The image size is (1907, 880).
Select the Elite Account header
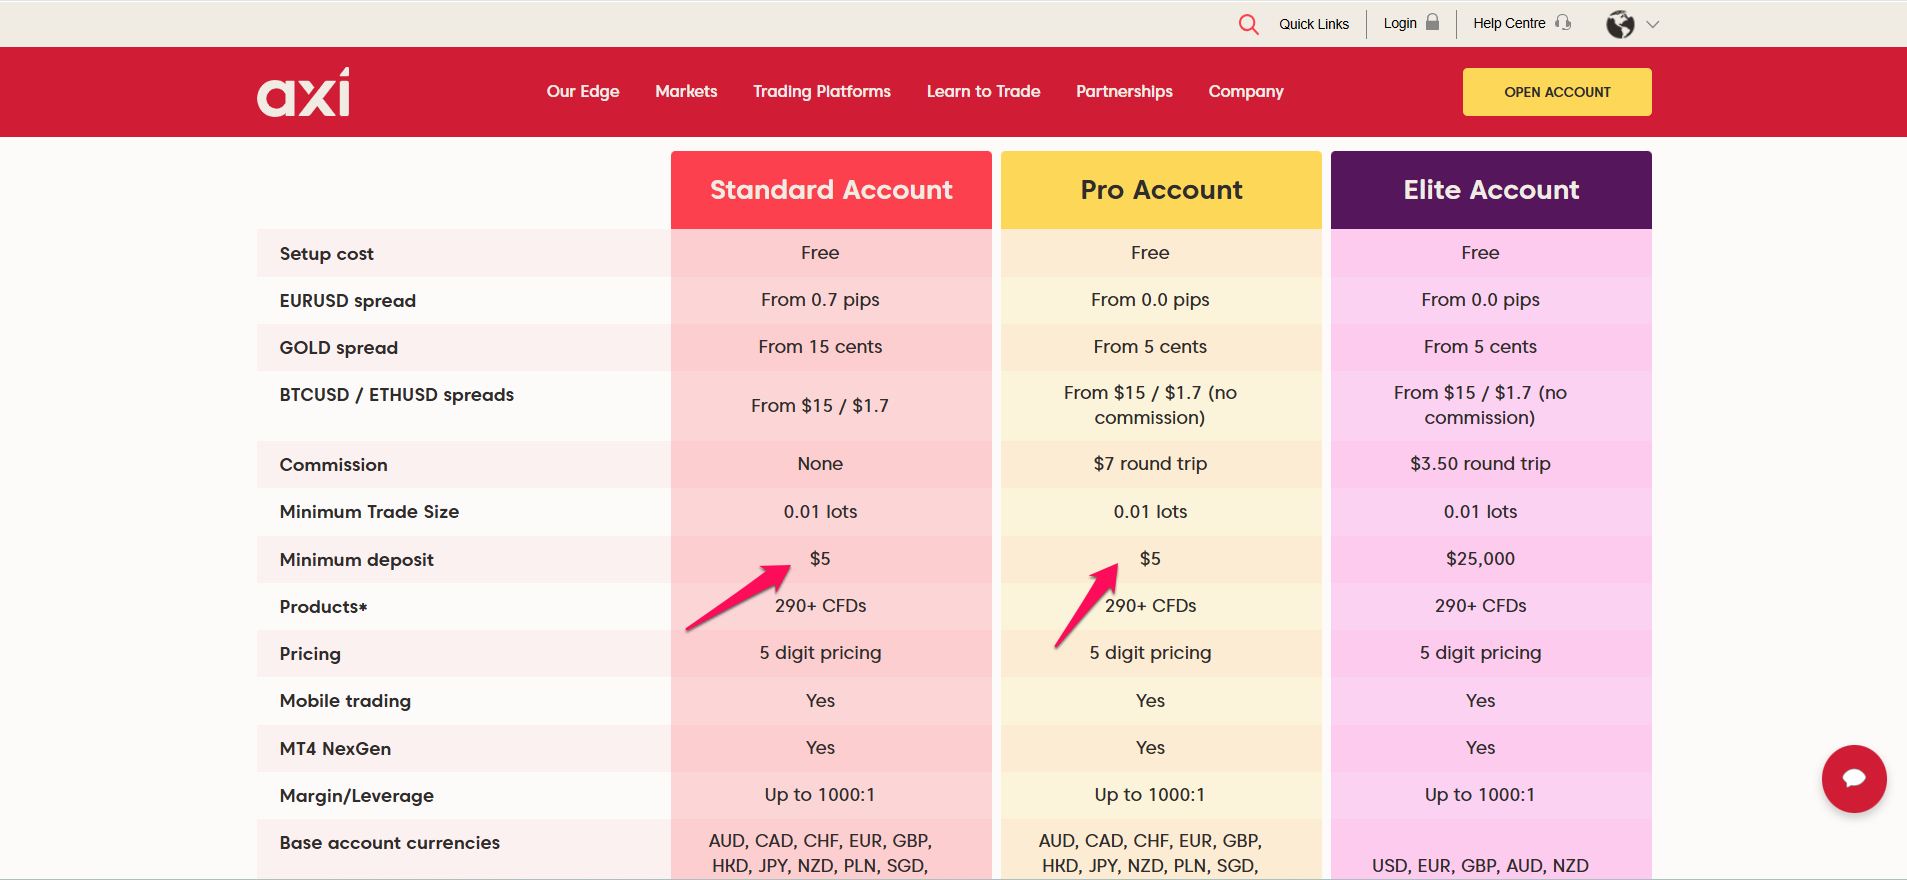1491,190
